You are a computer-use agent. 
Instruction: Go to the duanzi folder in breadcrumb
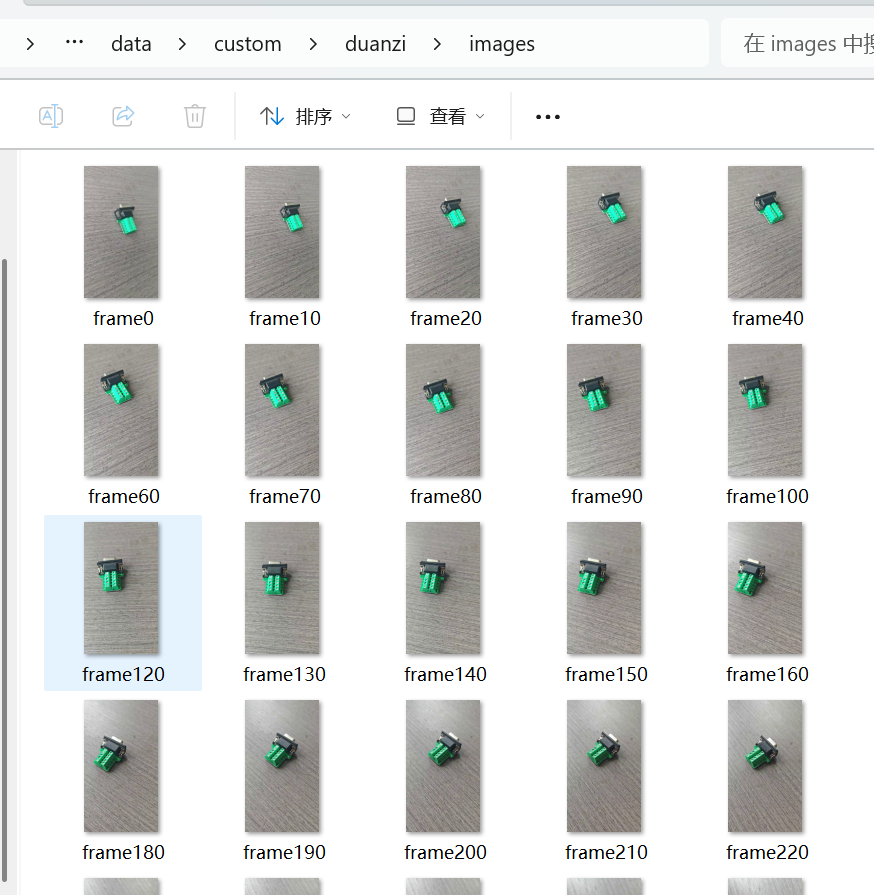[376, 44]
